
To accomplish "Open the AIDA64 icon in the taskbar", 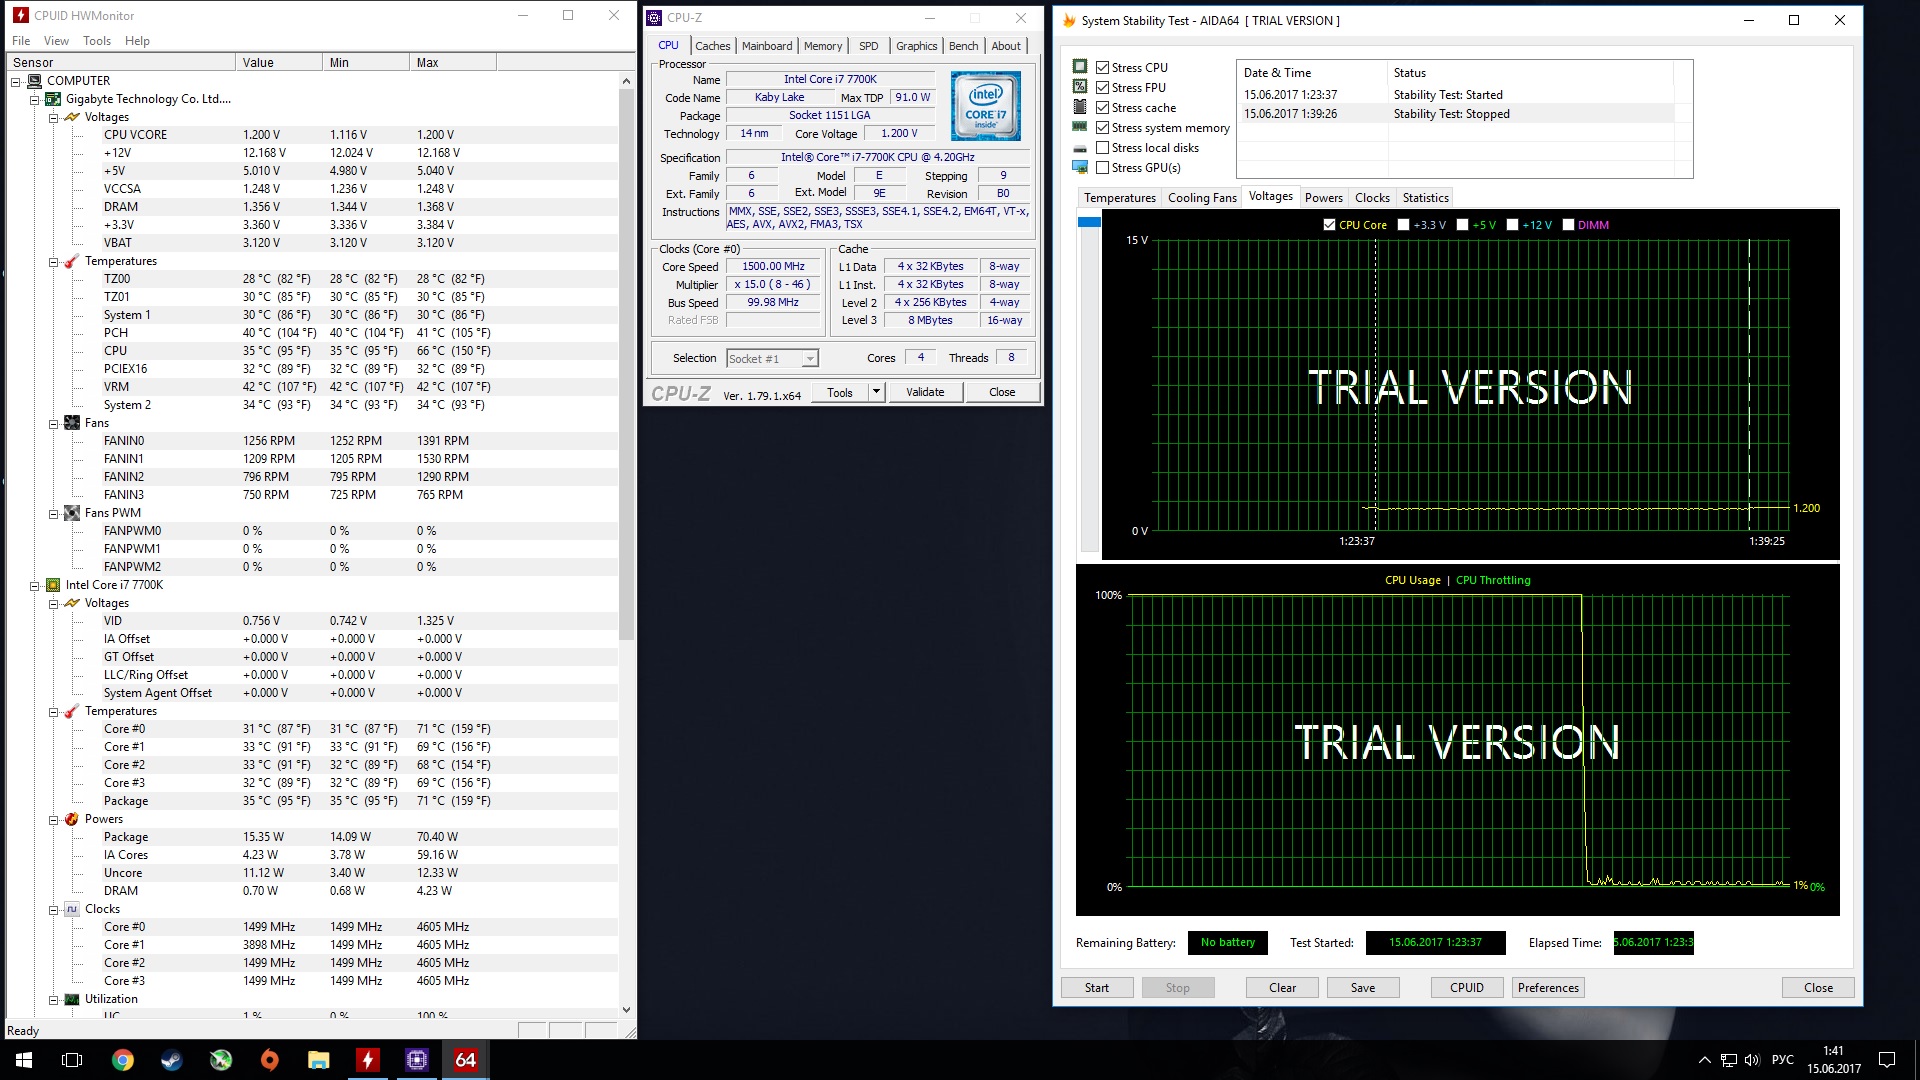I will point(465,1060).
